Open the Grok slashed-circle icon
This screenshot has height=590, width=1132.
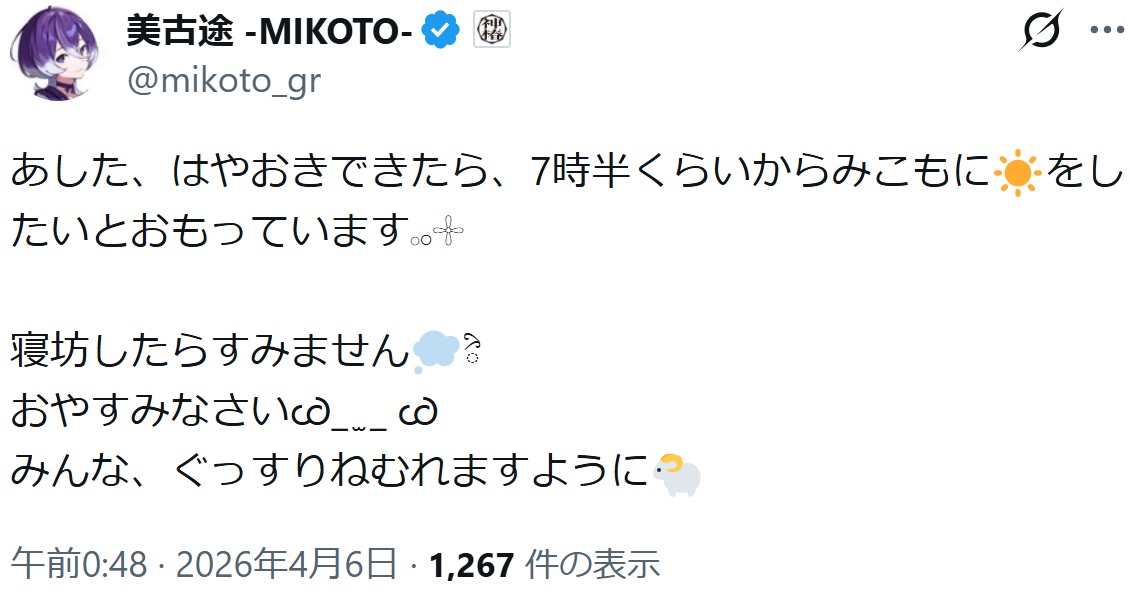tap(1040, 32)
